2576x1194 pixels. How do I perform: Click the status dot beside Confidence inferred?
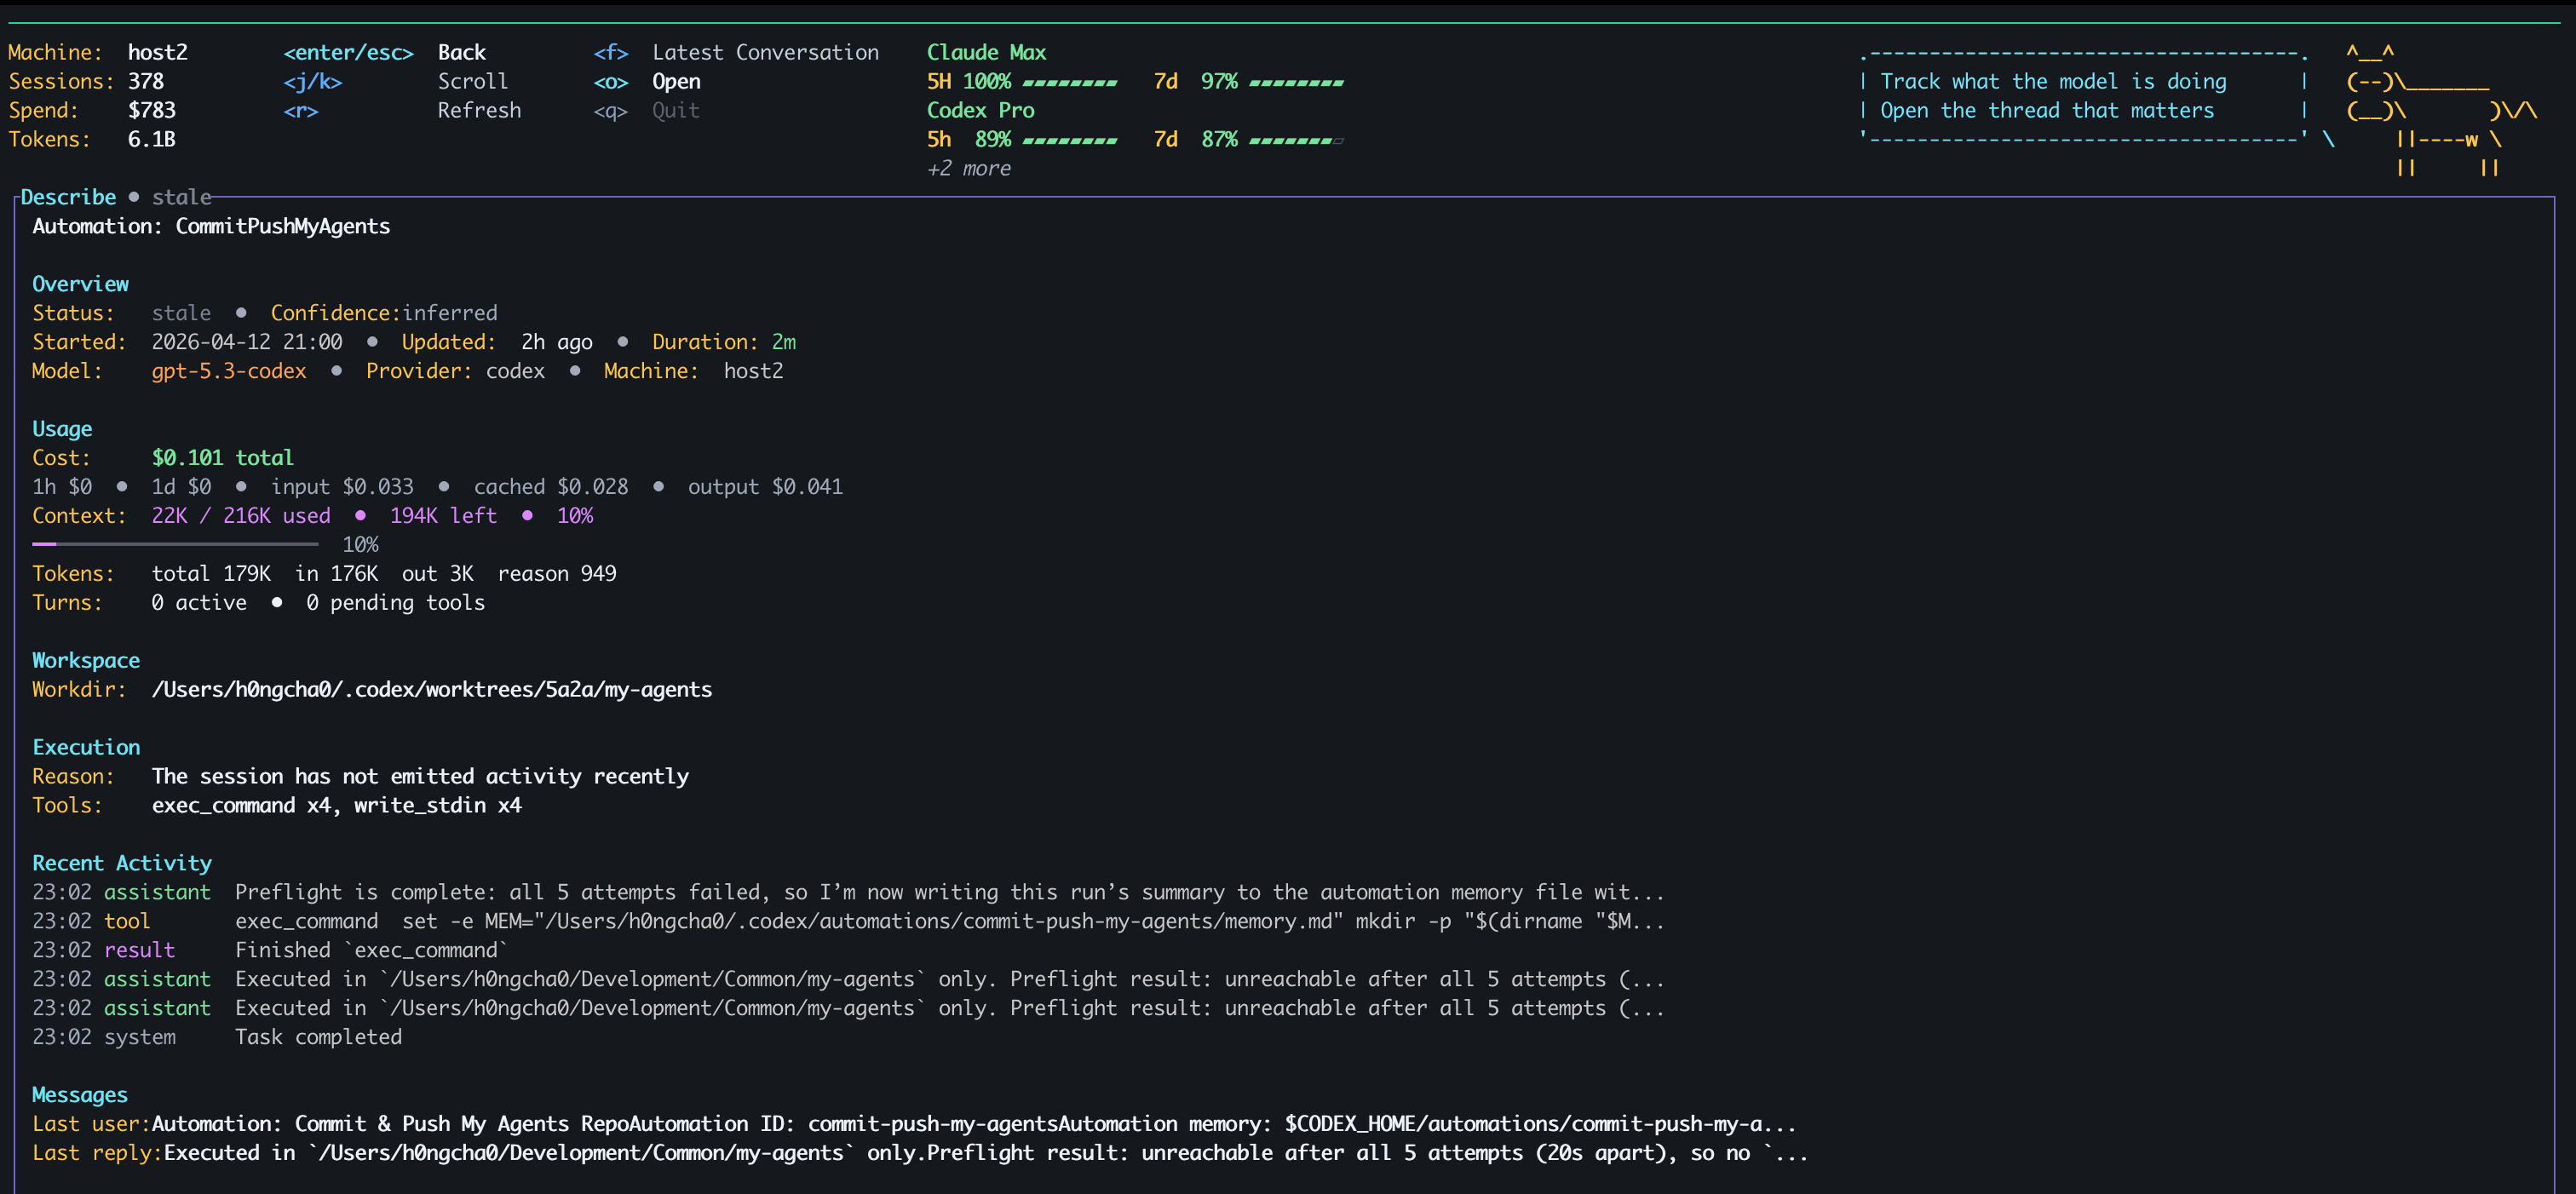click(242, 312)
